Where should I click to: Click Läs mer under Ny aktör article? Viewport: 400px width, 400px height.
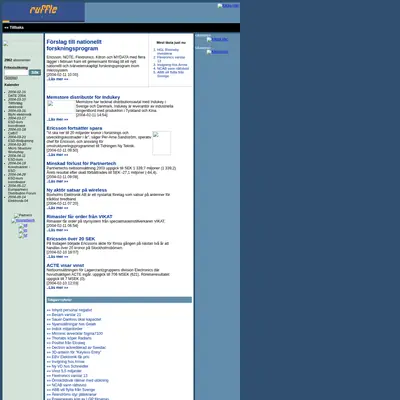coord(57,208)
